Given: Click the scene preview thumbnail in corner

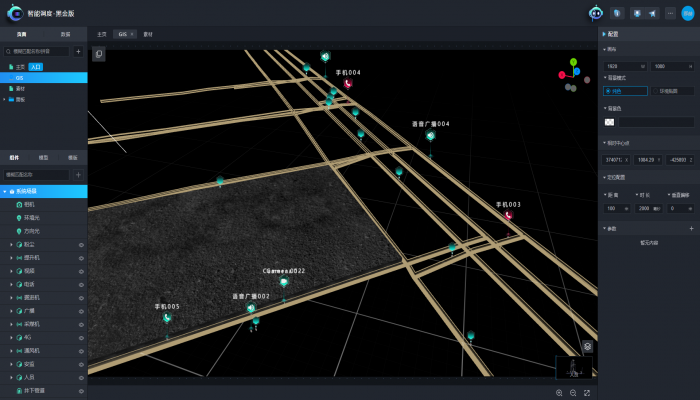Looking at the screenshot, I should click(574, 366).
